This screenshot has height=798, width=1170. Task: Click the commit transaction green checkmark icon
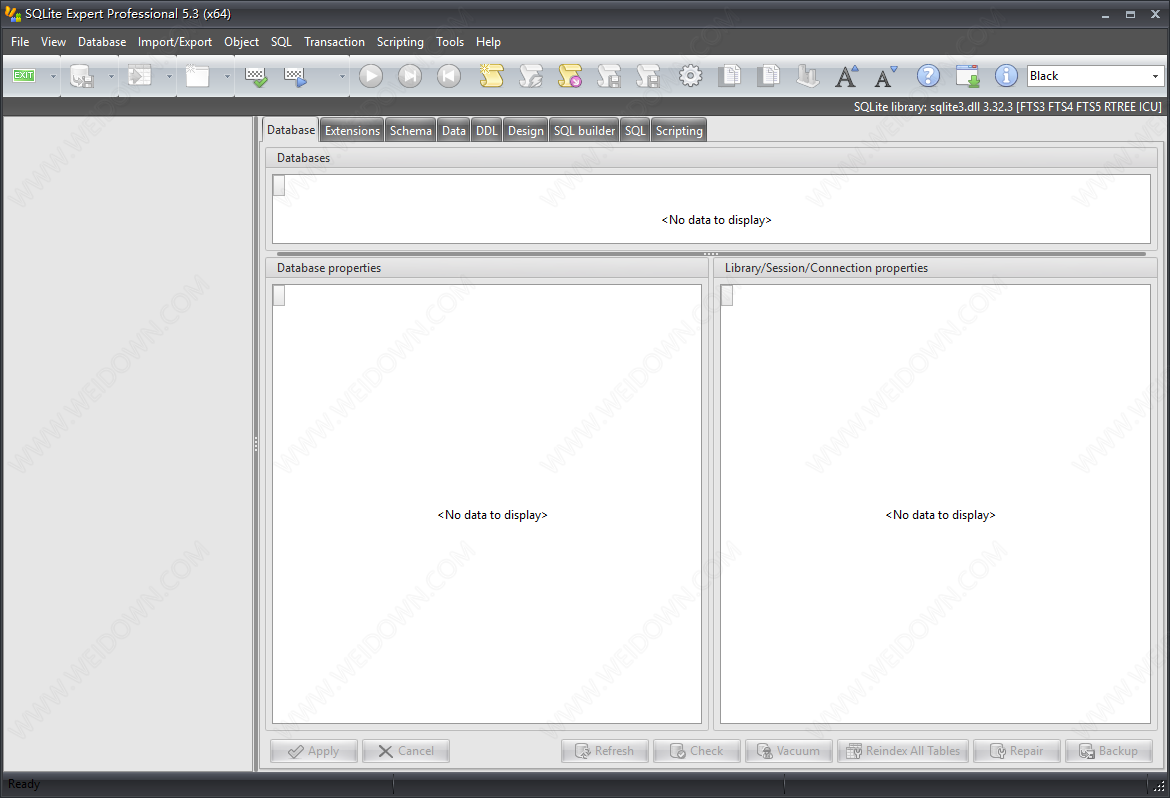pos(256,76)
